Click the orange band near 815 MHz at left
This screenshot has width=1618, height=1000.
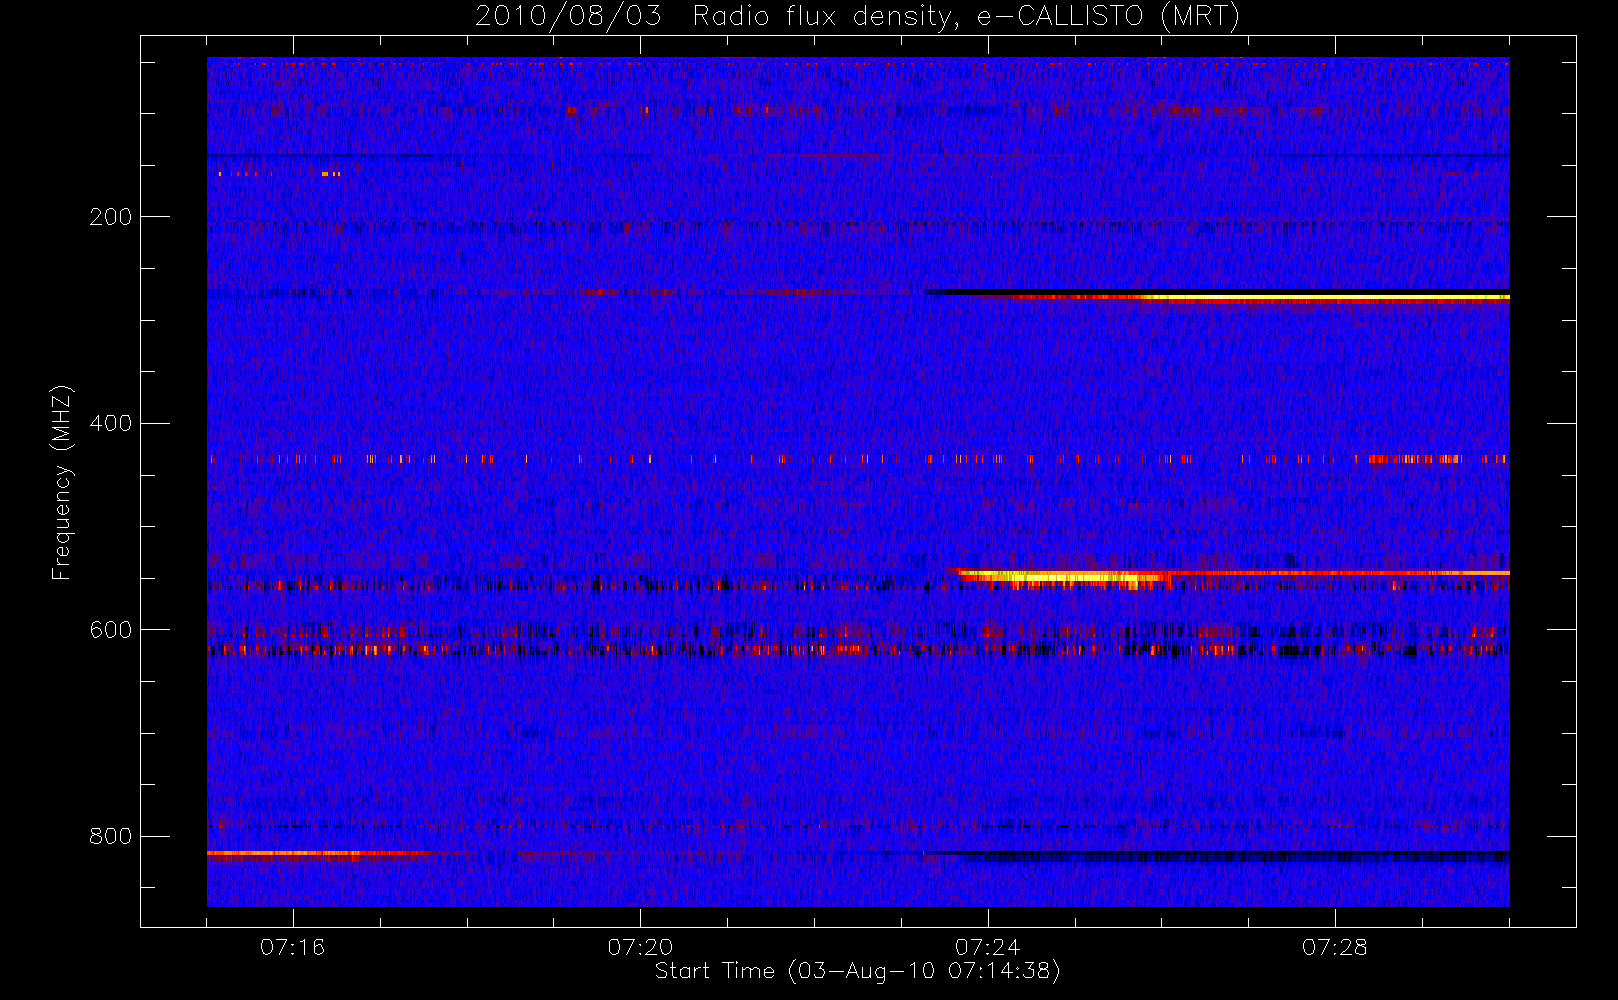[x=320, y=855]
